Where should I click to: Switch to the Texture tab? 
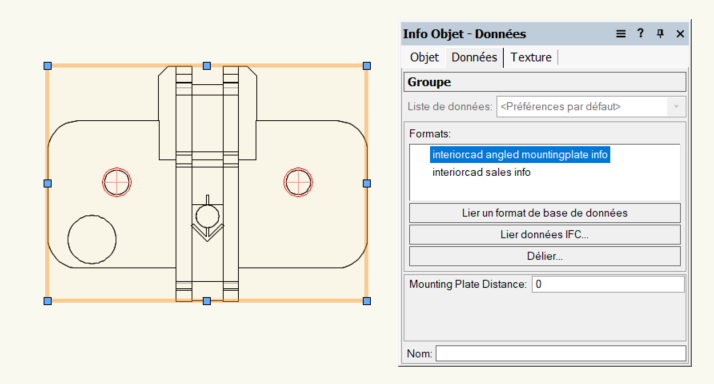[x=530, y=57]
